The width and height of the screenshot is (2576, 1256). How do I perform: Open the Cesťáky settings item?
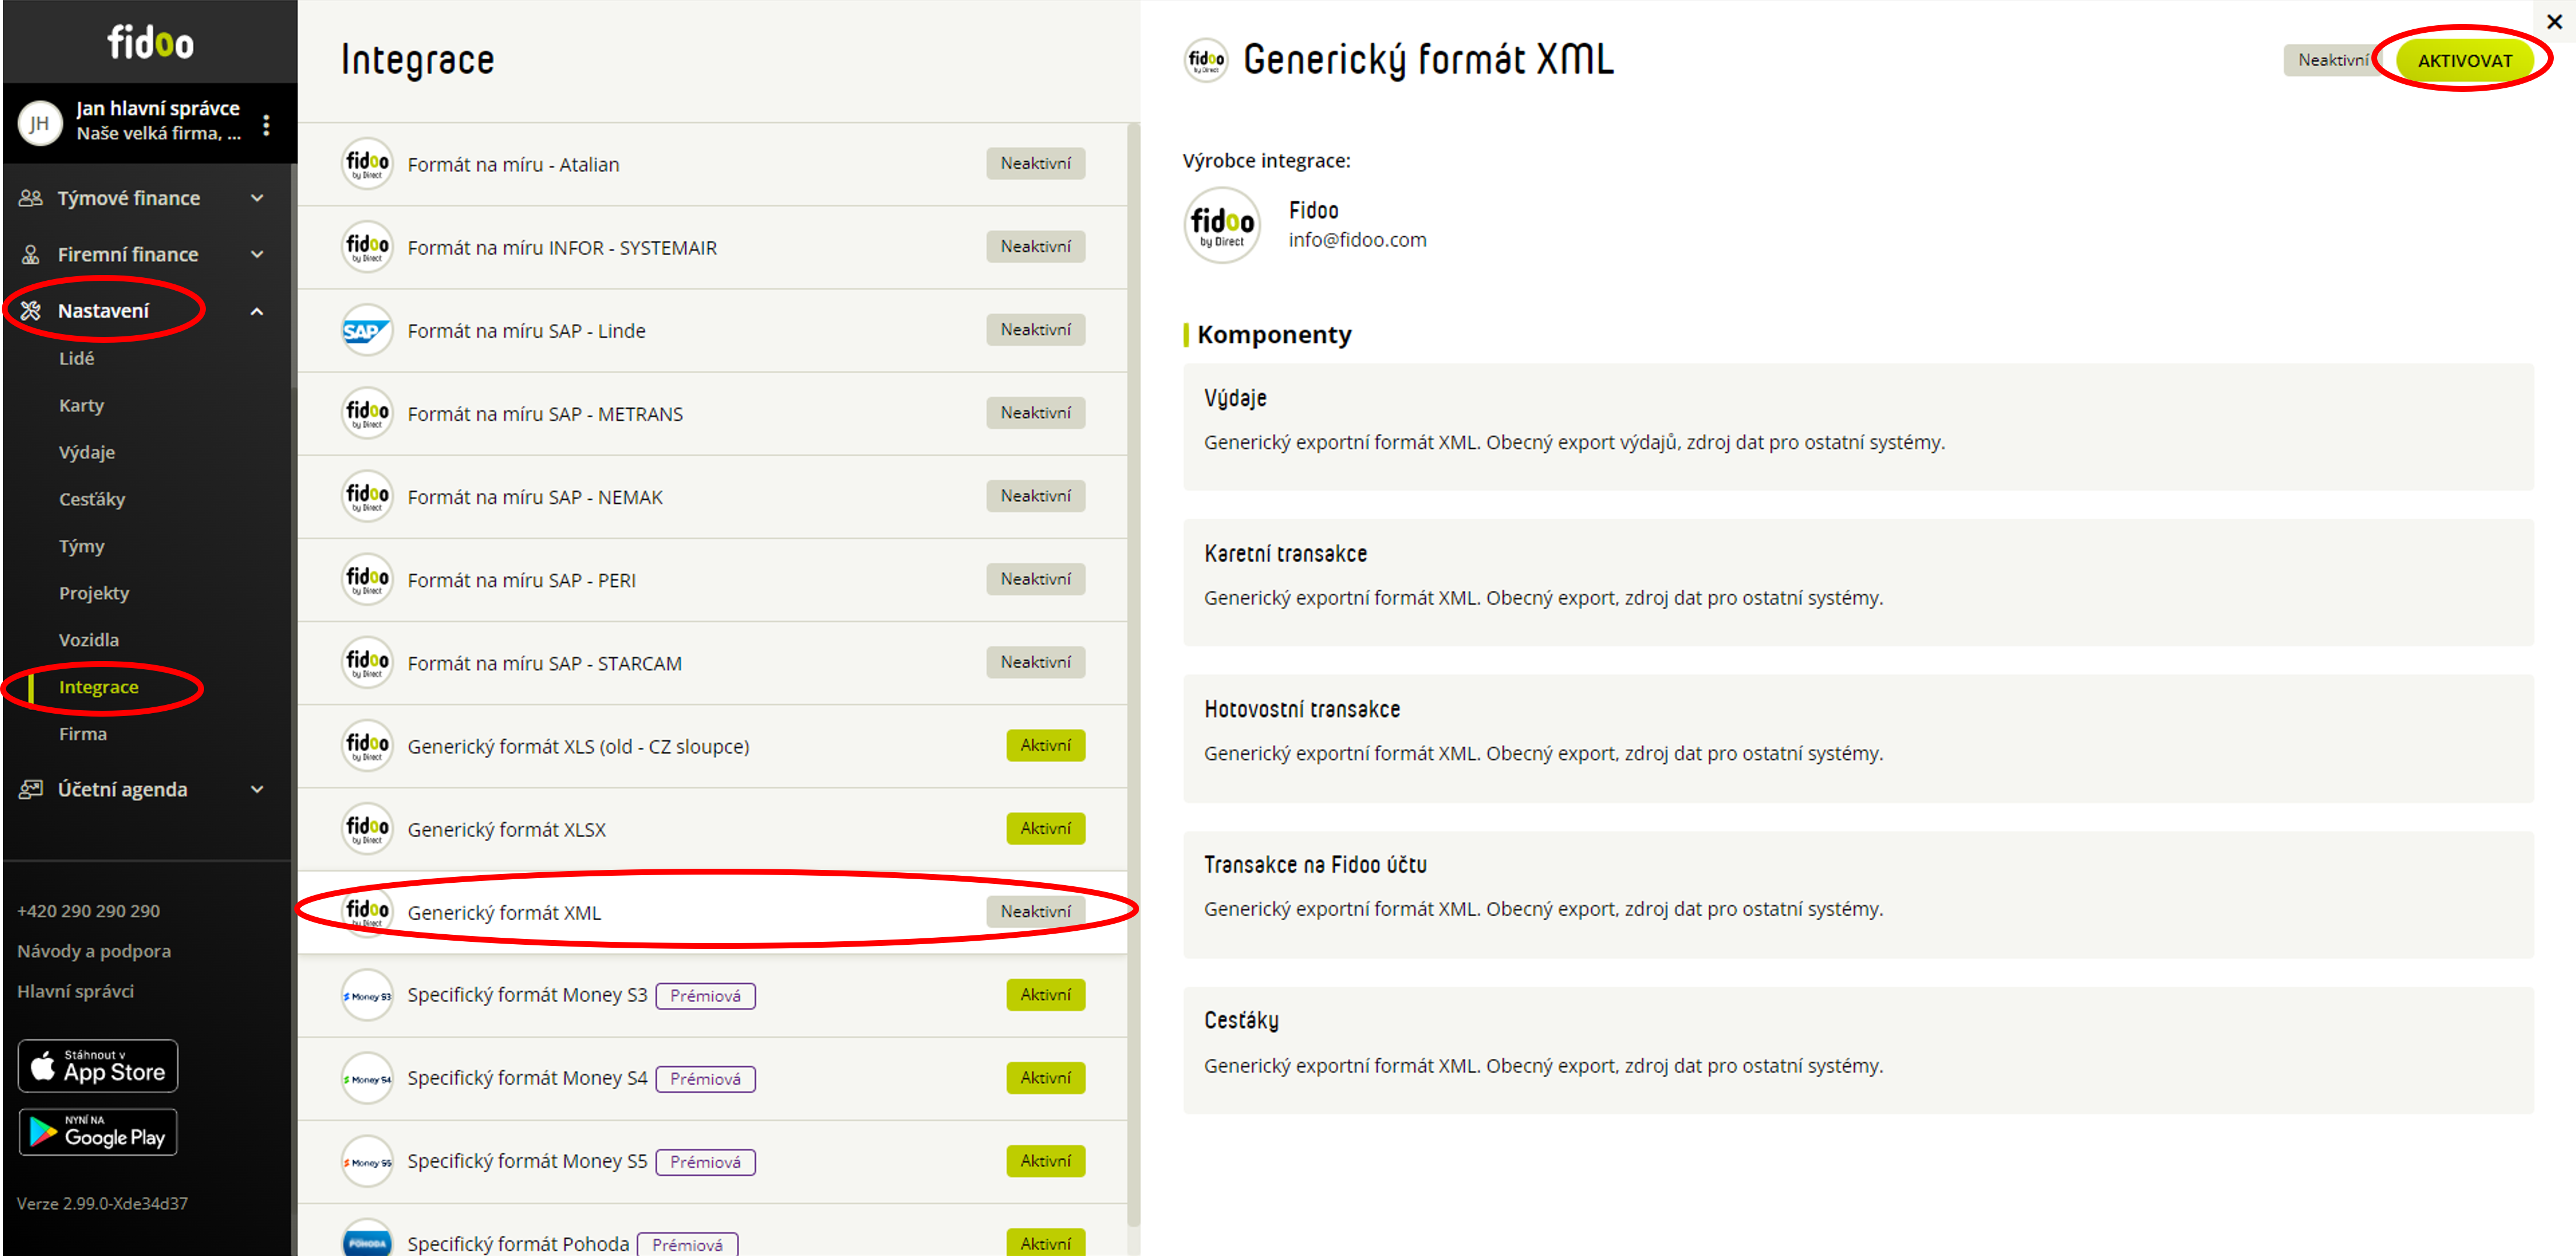pos(92,499)
